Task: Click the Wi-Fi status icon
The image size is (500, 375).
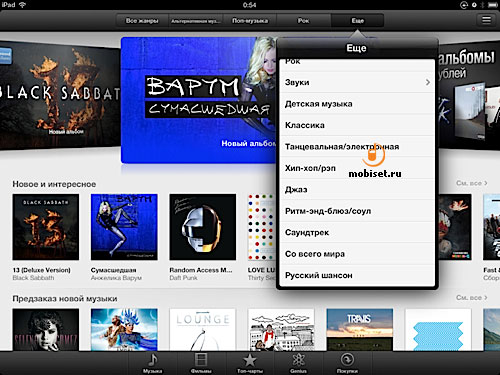Action: 23,5
